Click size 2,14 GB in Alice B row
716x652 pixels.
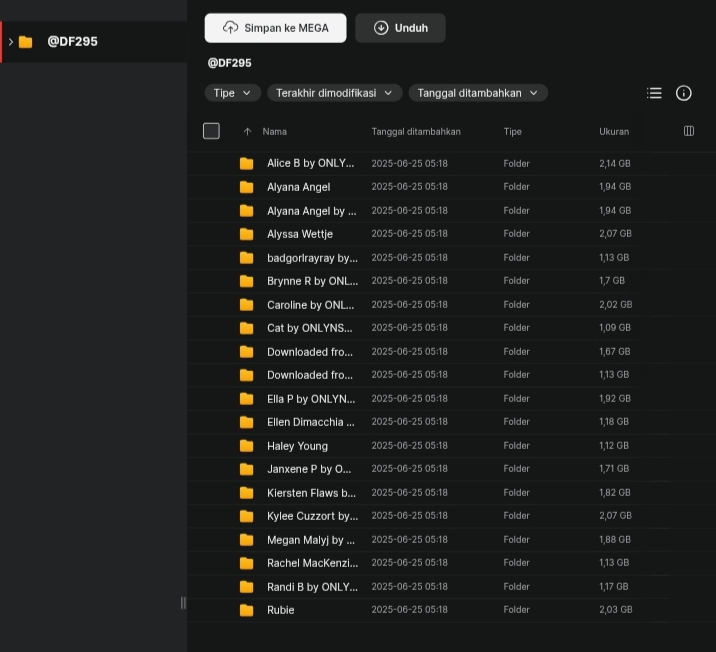pyautogui.click(x=615, y=163)
